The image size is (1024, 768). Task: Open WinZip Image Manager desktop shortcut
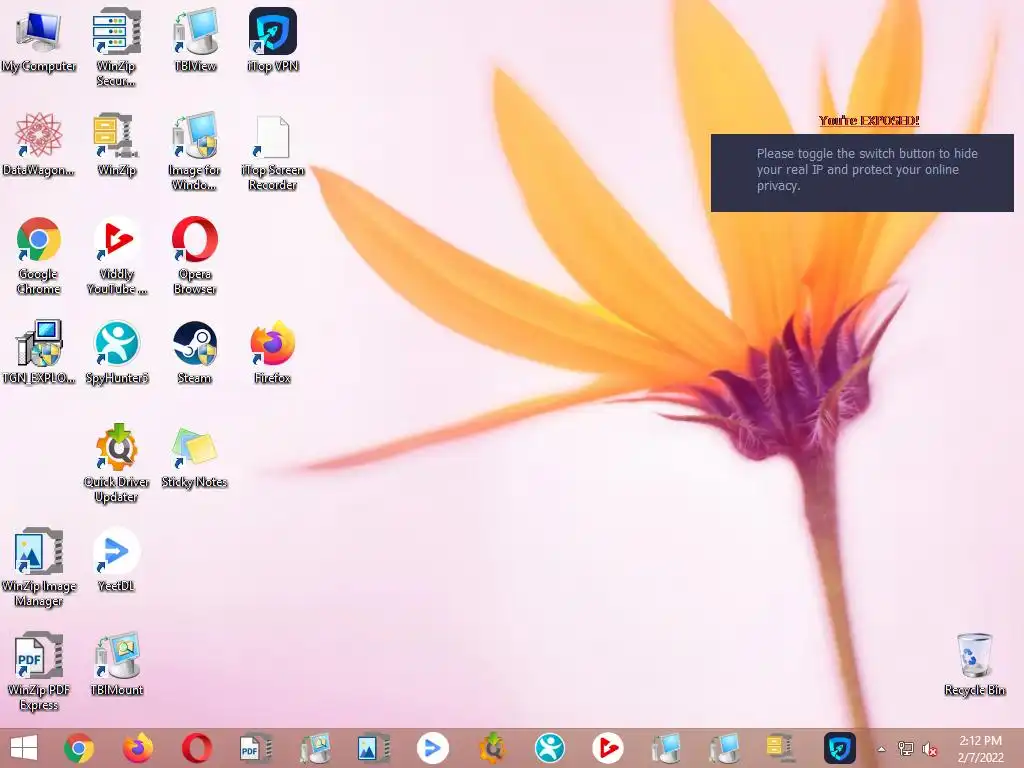pos(39,568)
